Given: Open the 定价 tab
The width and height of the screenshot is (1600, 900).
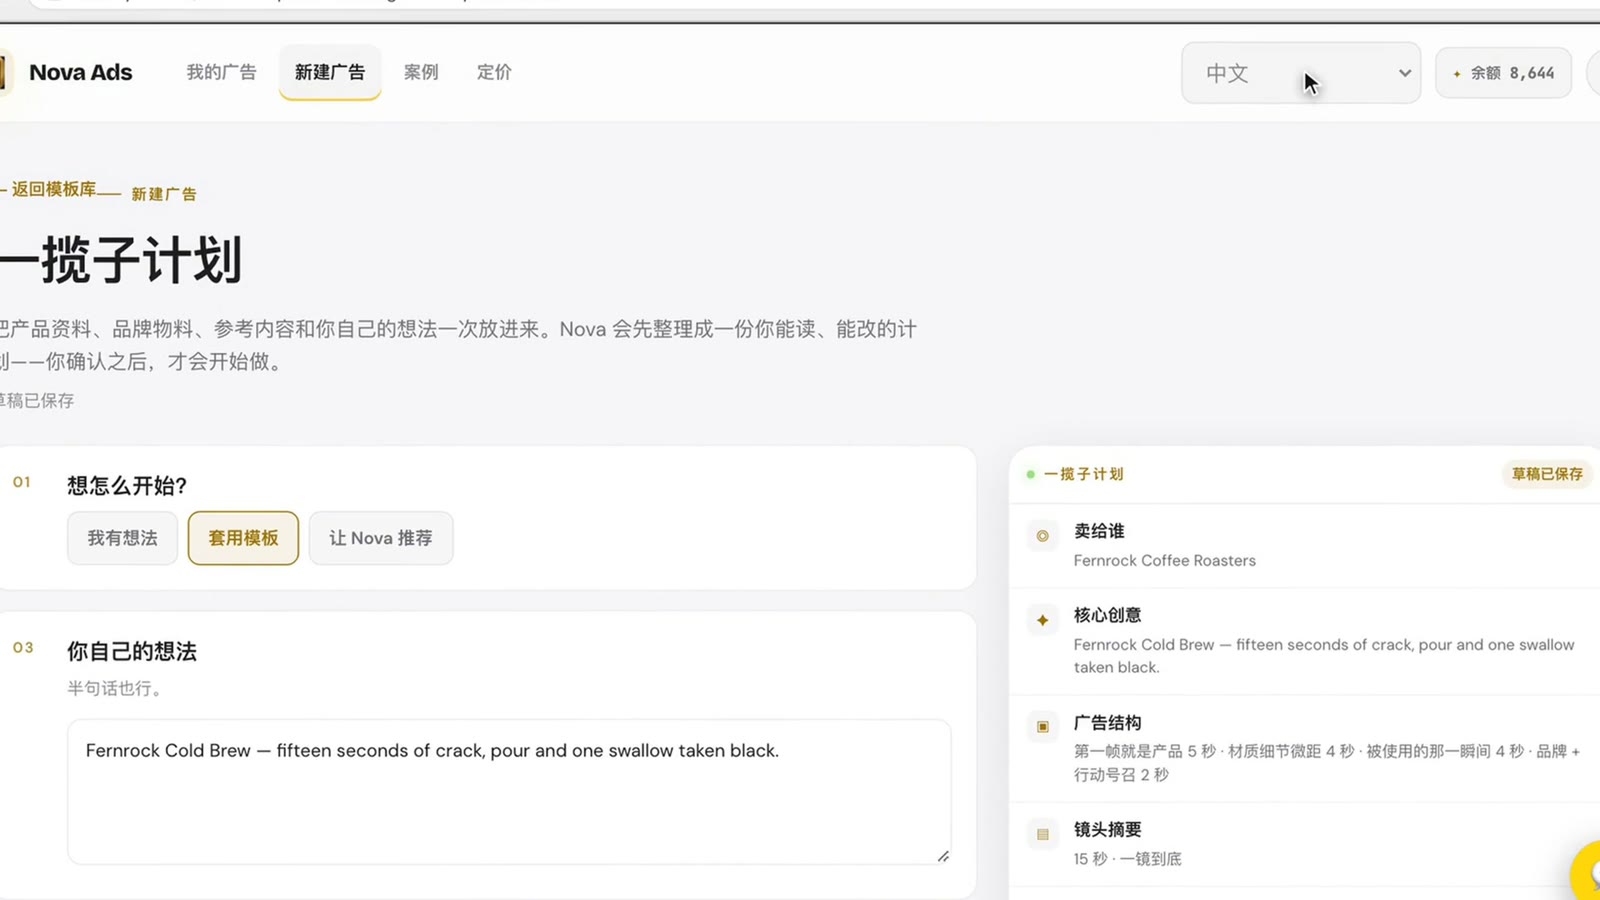Looking at the screenshot, I should point(494,72).
